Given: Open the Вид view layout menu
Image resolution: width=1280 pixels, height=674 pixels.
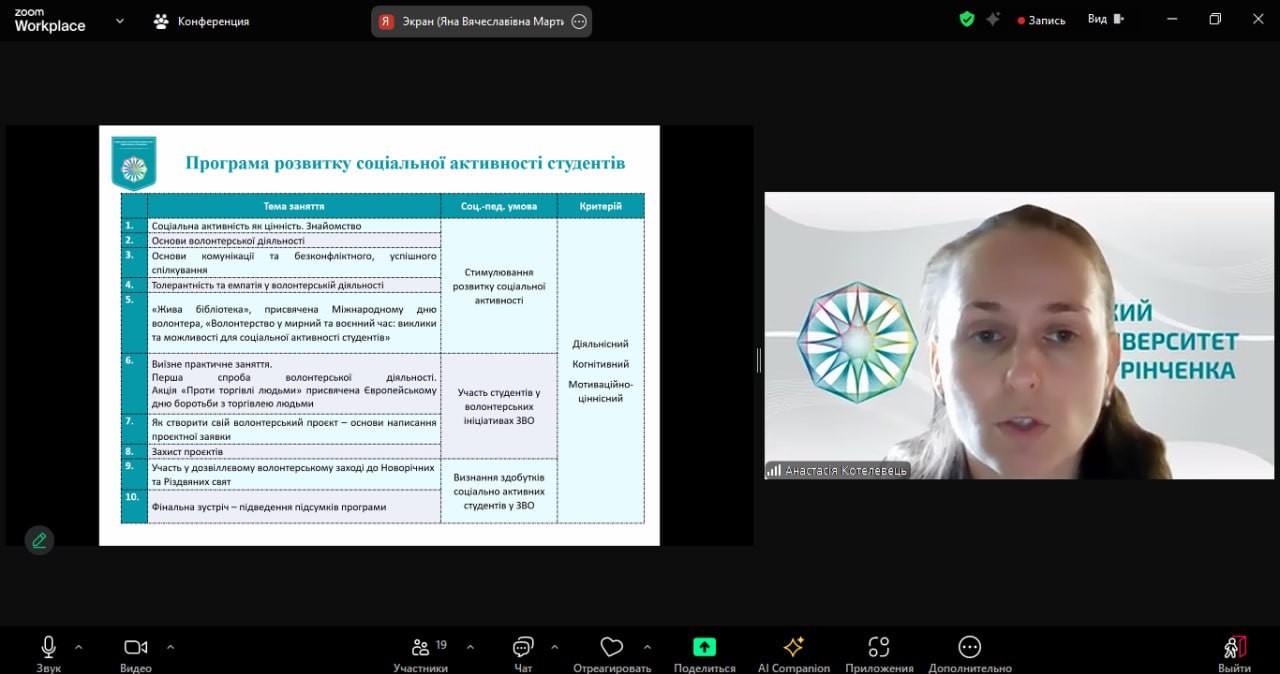Looking at the screenshot, I should pyautogui.click(x=1105, y=19).
